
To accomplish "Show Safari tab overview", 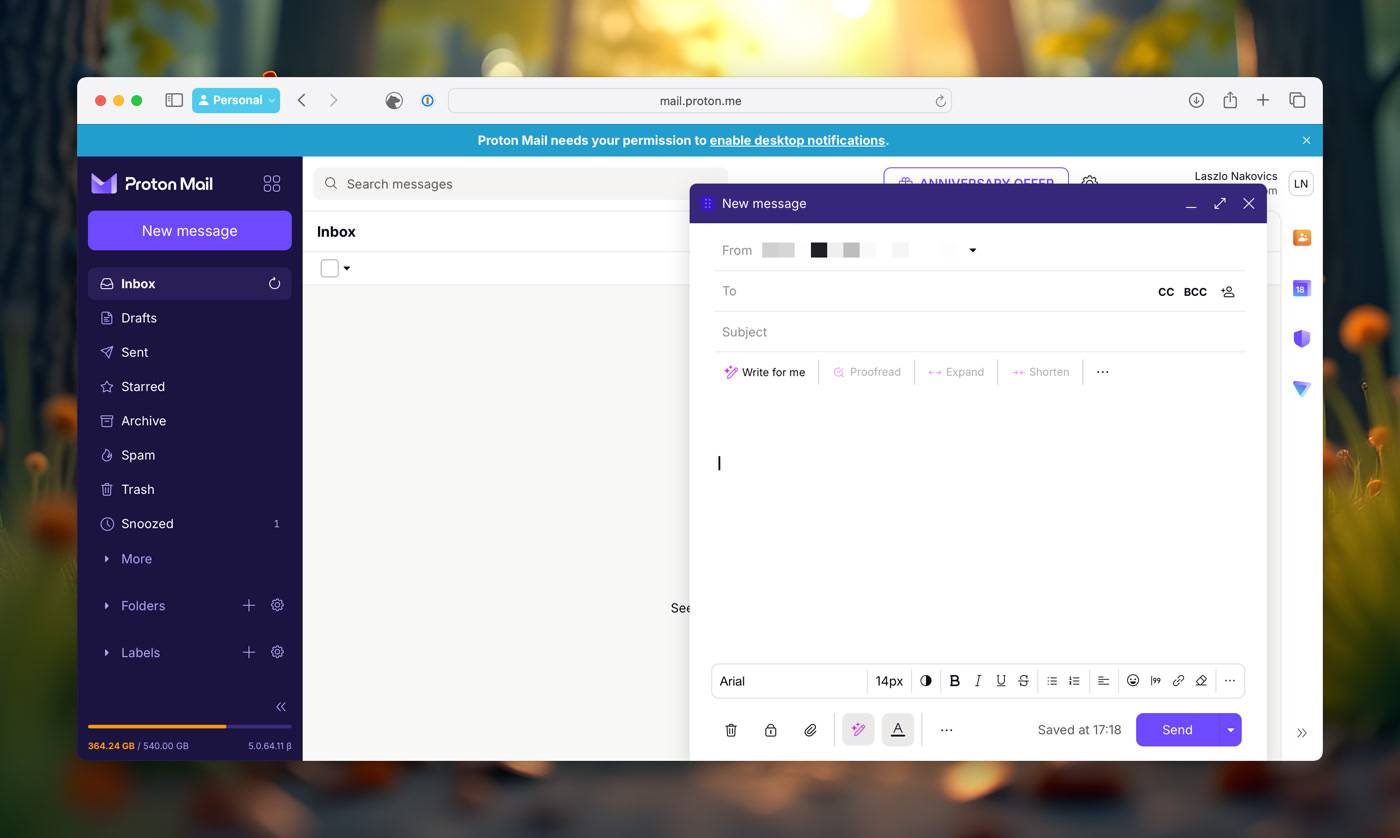I will (1297, 100).
